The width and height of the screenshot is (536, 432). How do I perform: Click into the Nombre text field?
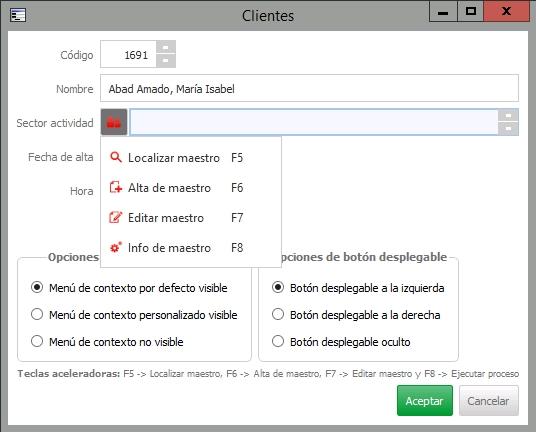click(309, 88)
